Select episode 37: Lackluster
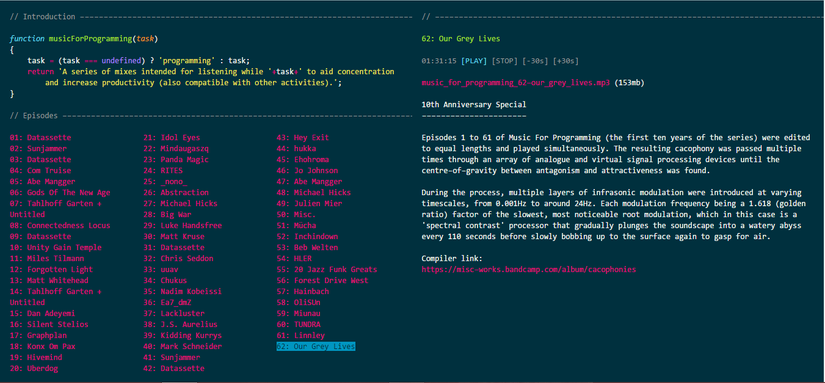Image resolution: width=825 pixels, height=383 pixels. tap(174, 314)
